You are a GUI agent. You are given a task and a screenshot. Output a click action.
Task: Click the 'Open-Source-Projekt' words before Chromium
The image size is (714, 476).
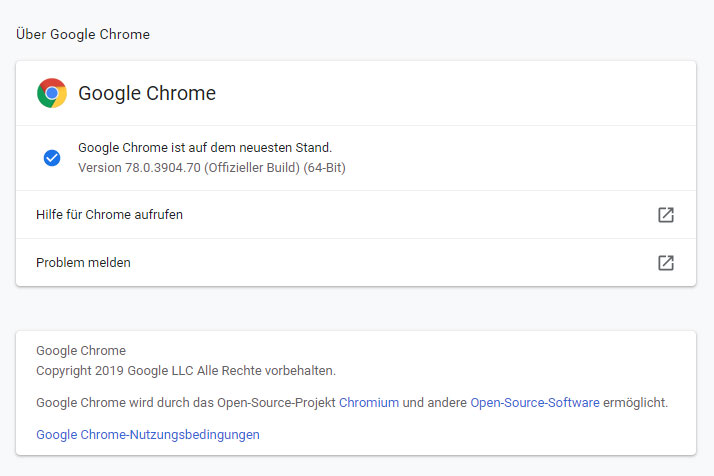click(276, 403)
